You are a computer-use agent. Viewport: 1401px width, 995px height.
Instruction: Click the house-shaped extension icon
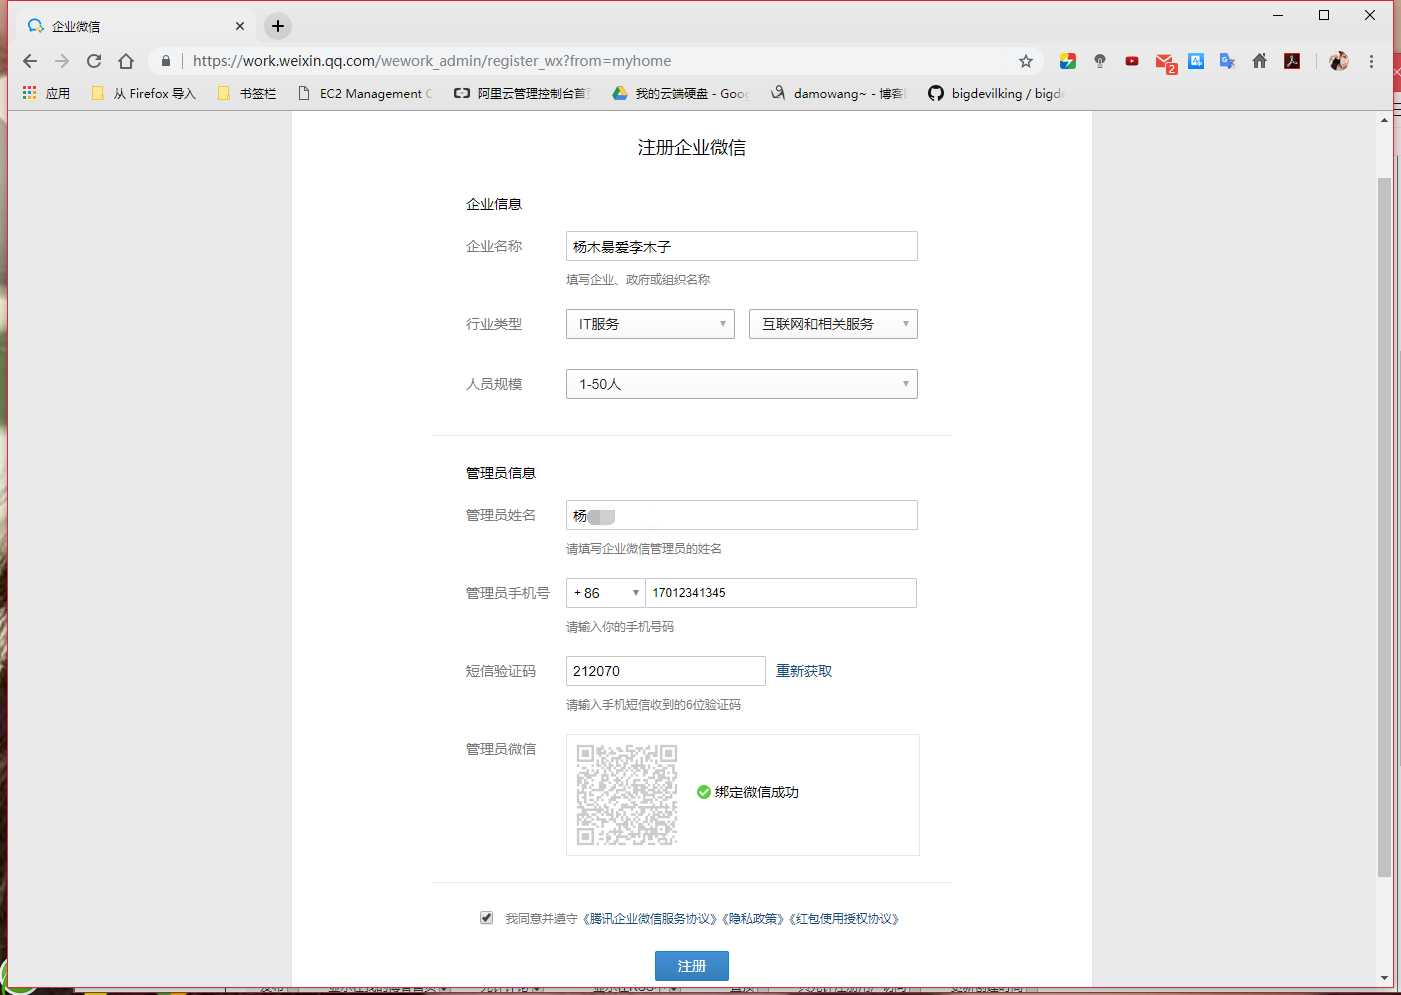[x=1260, y=61]
